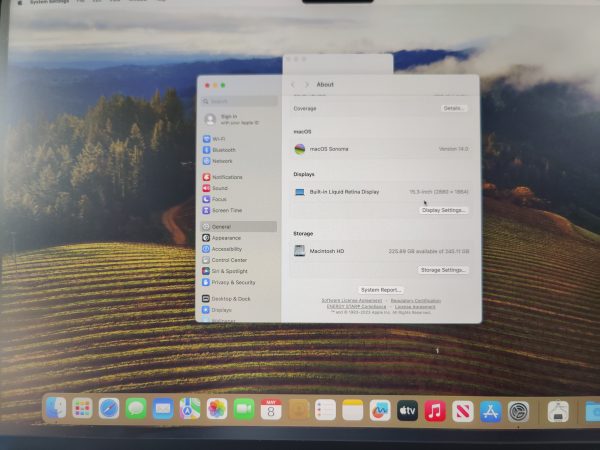The width and height of the screenshot is (600, 450).
Task: Click the System Report button
Action: pos(381,290)
